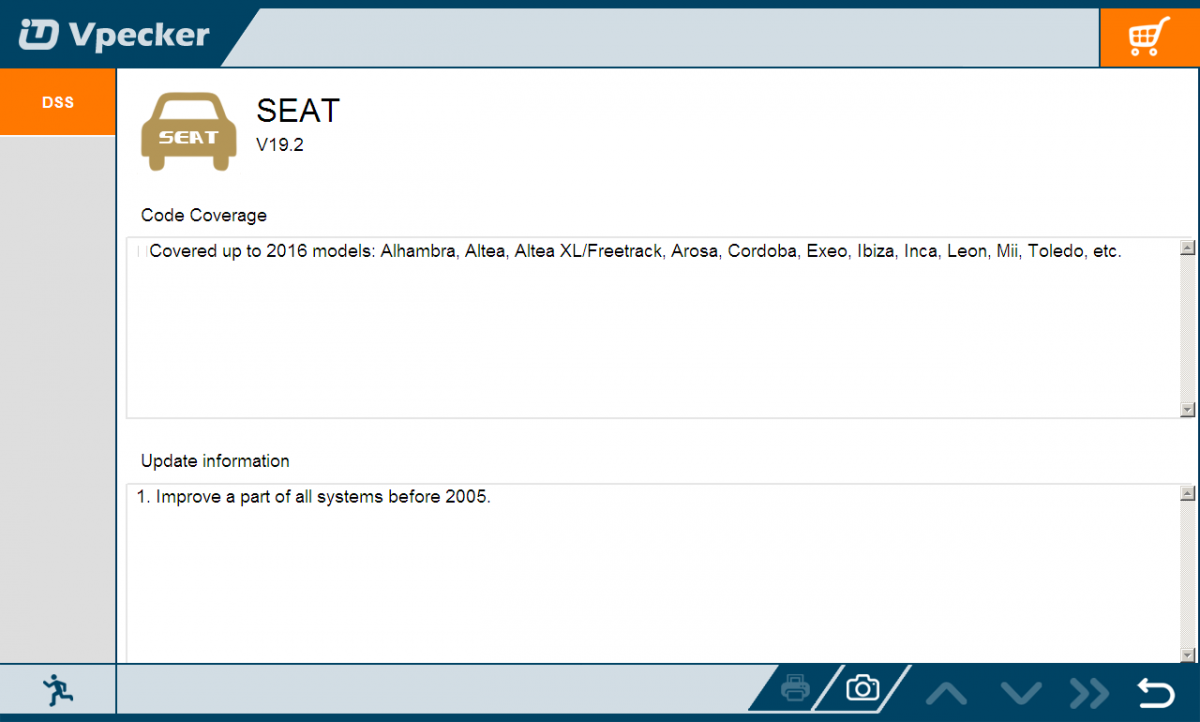Image resolution: width=1200 pixels, height=722 pixels.
Task: Go back with the return arrow
Action: [1156, 692]
